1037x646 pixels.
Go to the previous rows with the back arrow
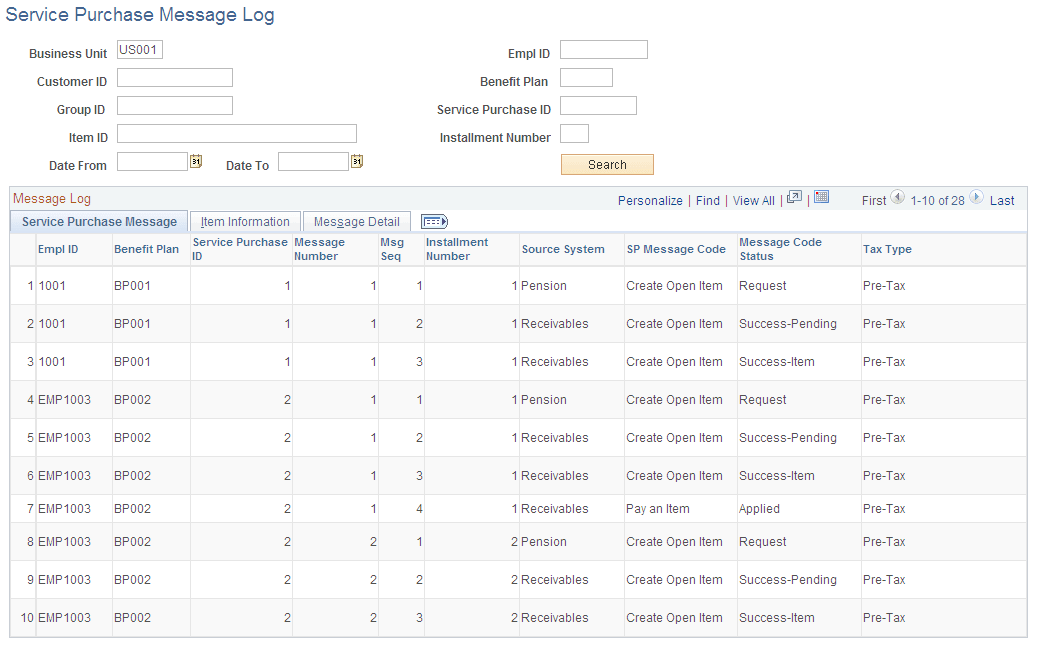pyautogui.click(x=897, y=200)
